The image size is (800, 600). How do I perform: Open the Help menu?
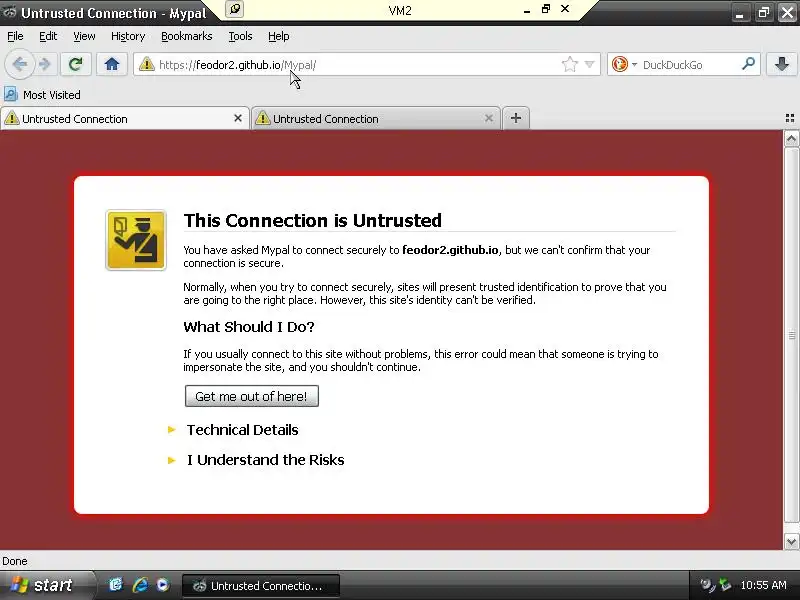(x=279, y=36)
